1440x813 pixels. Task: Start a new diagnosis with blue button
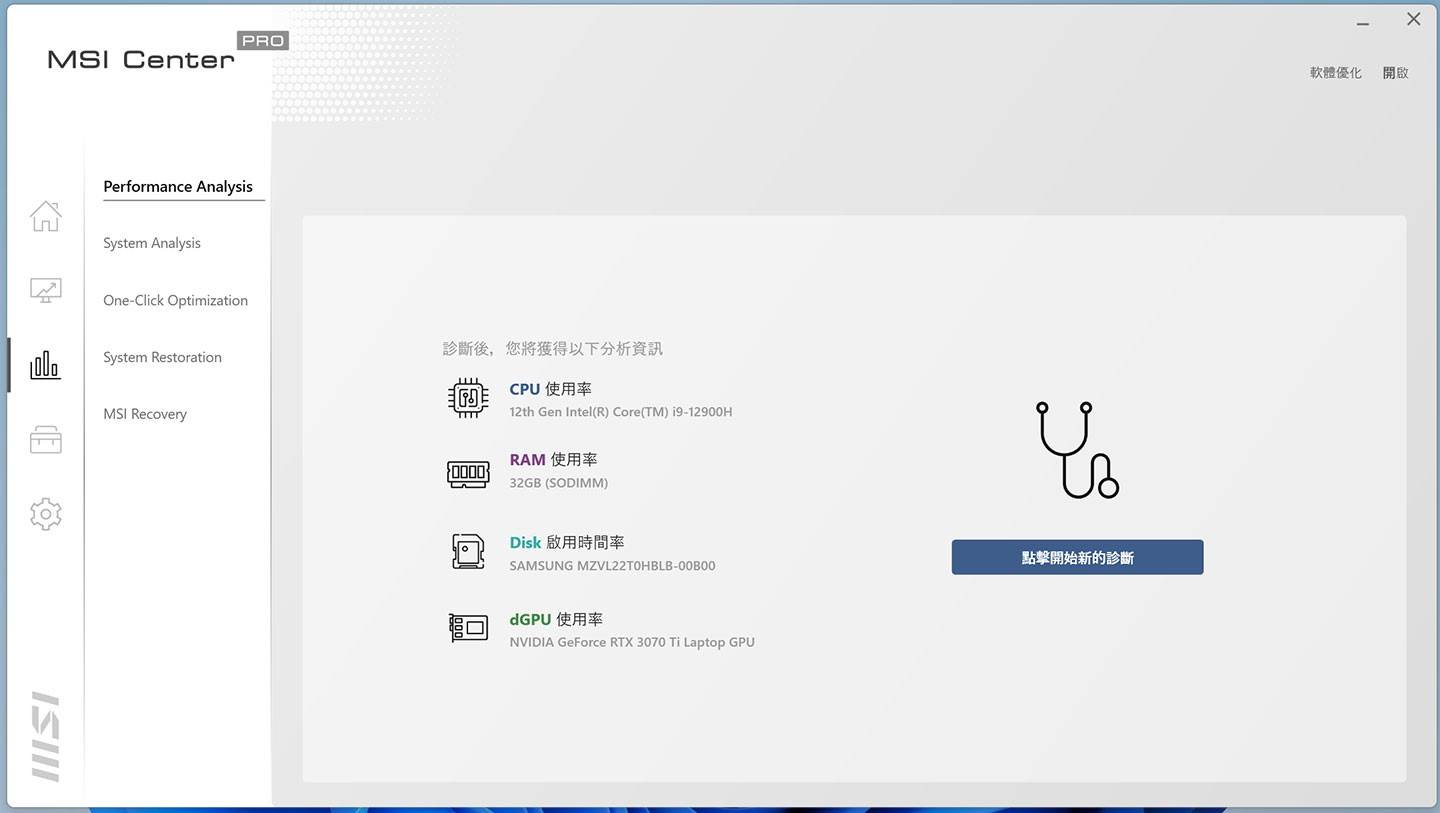coord(1077,557)
